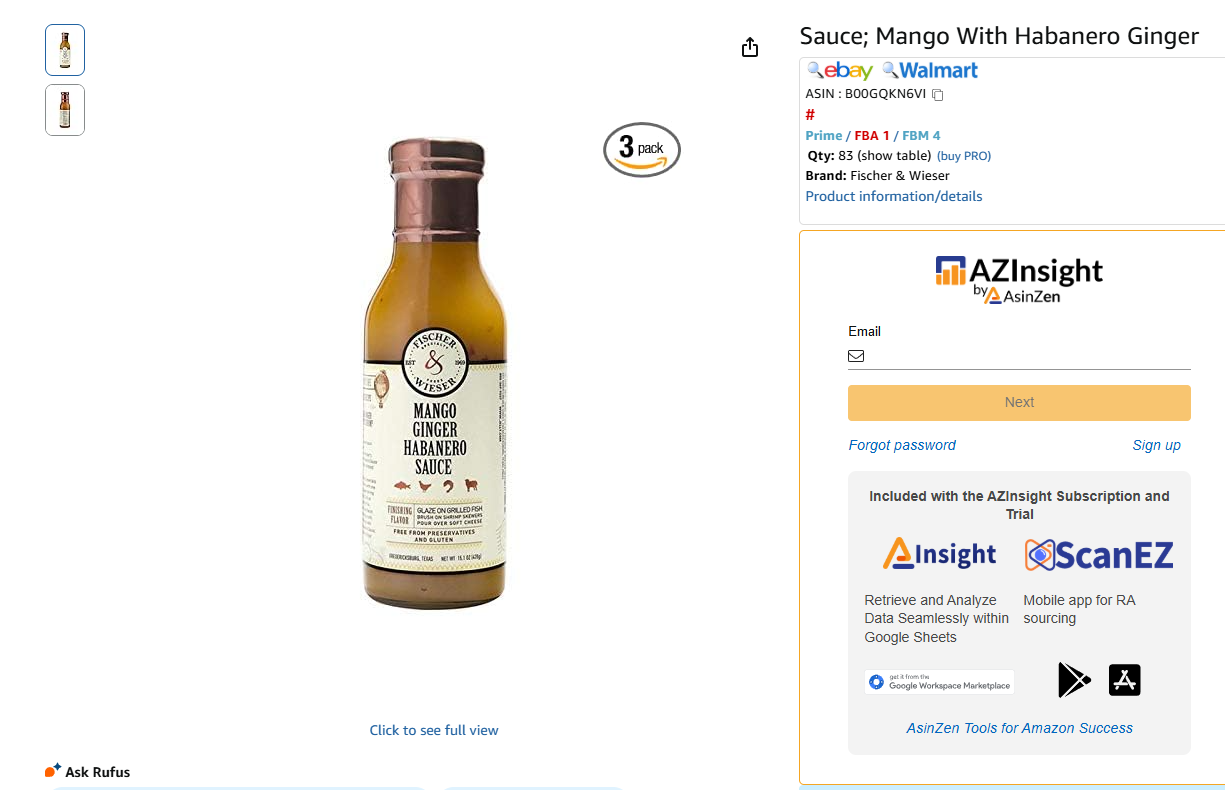Screen dimensions: 1225x790
Task: Click the AInsight logo
Action: tap(939, 555)
